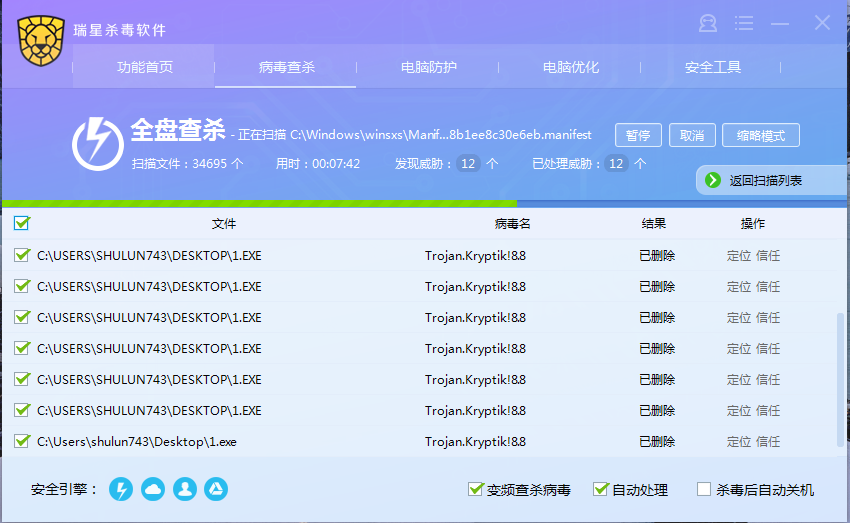850x523 pixels.
Task: Click the 已处理威胁 count badge 12
Action: [616, 164]
